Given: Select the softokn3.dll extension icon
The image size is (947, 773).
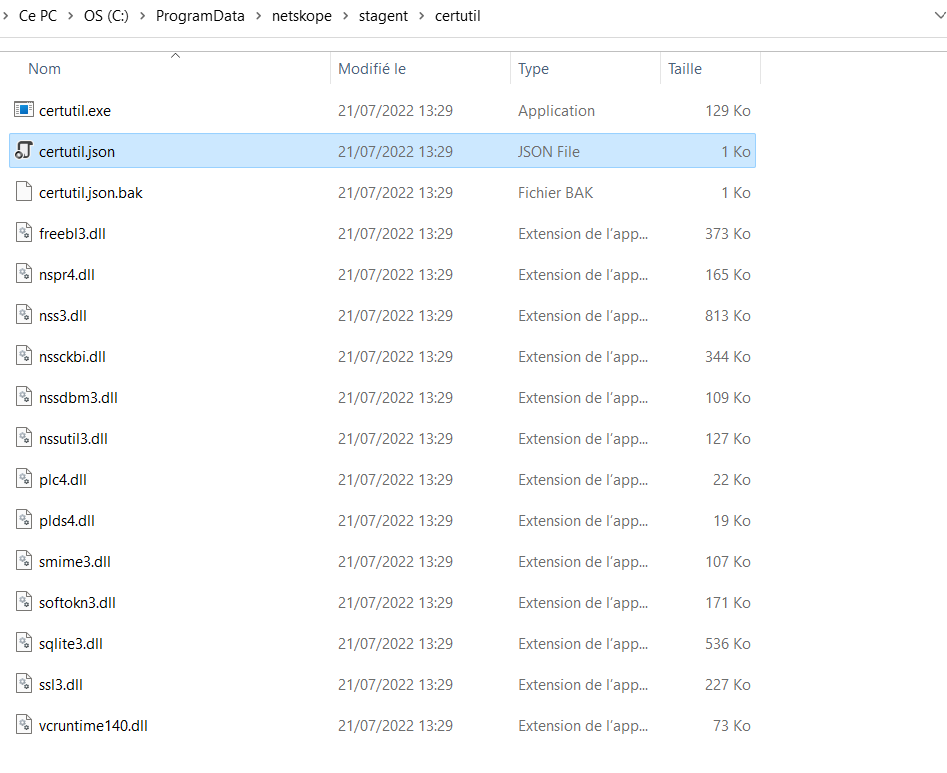Looking at the screenshot, I should pos(23,602).
